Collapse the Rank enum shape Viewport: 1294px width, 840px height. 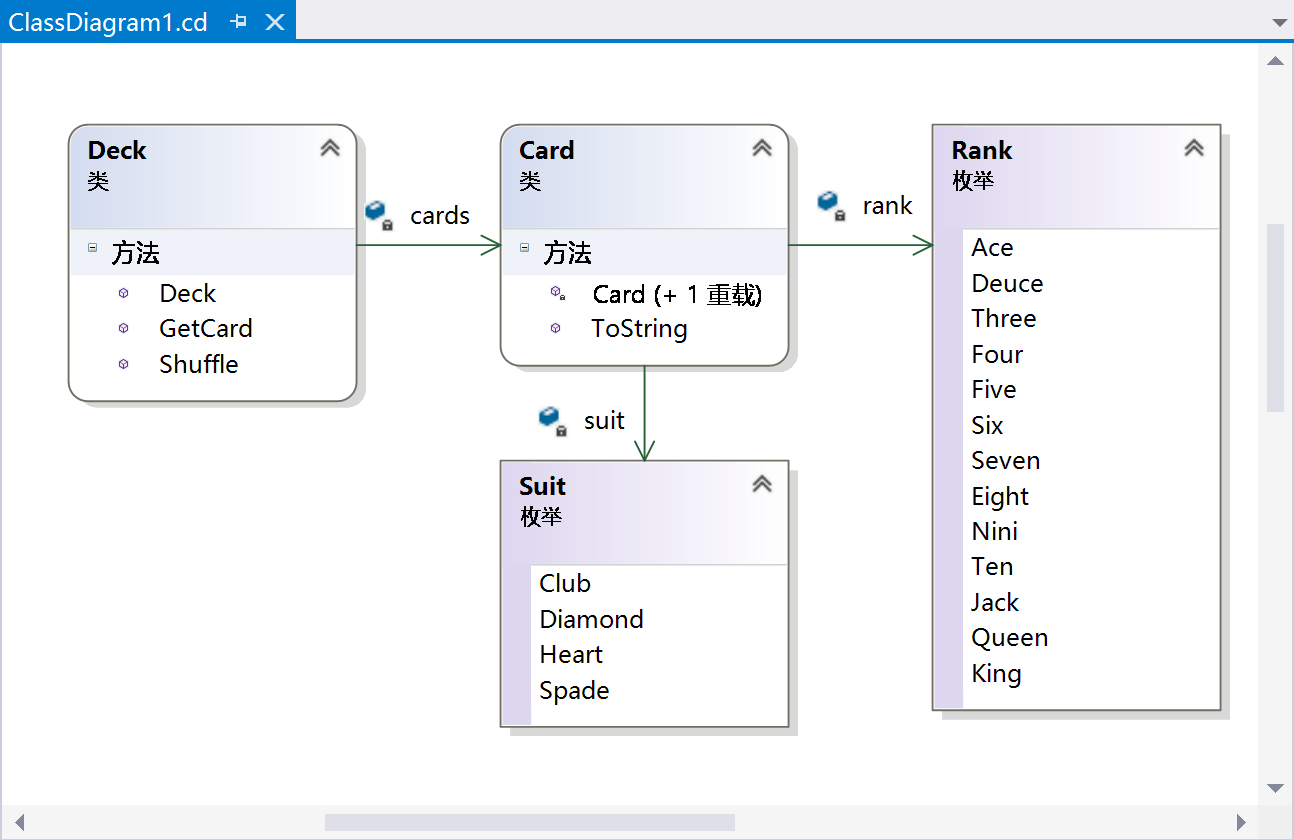pos(1194,148)
